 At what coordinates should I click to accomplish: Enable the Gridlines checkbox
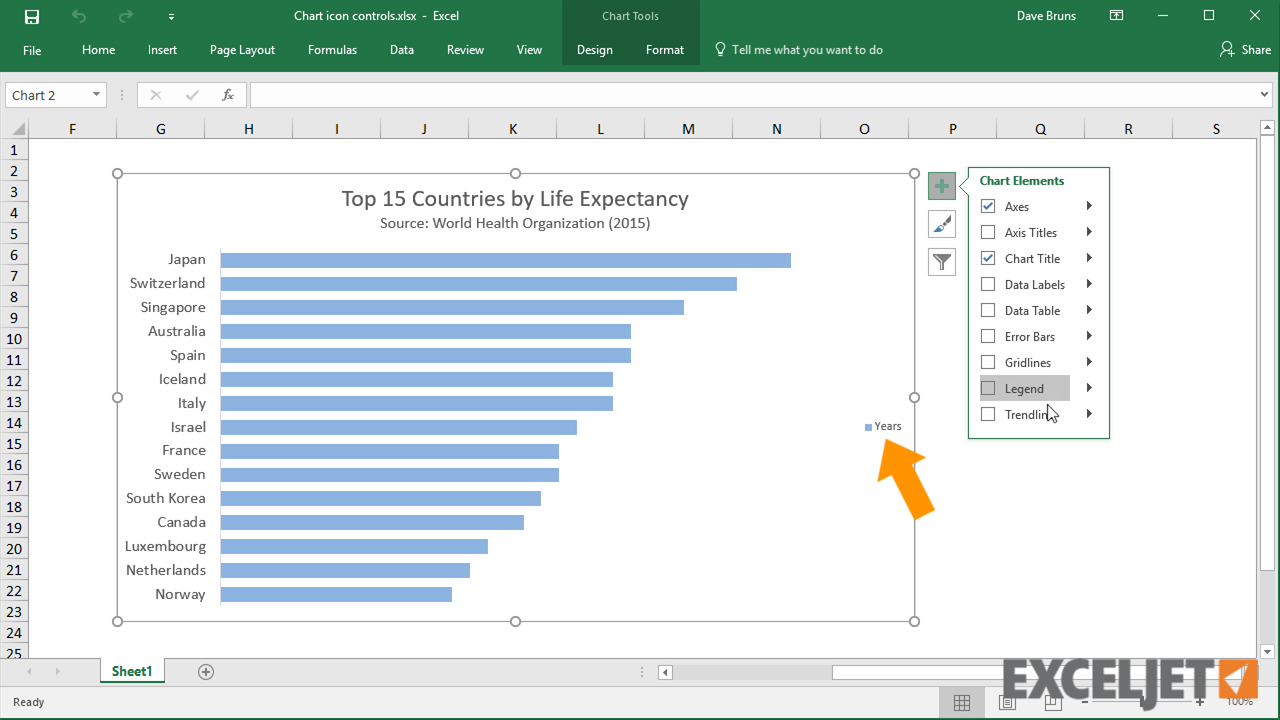987,362
